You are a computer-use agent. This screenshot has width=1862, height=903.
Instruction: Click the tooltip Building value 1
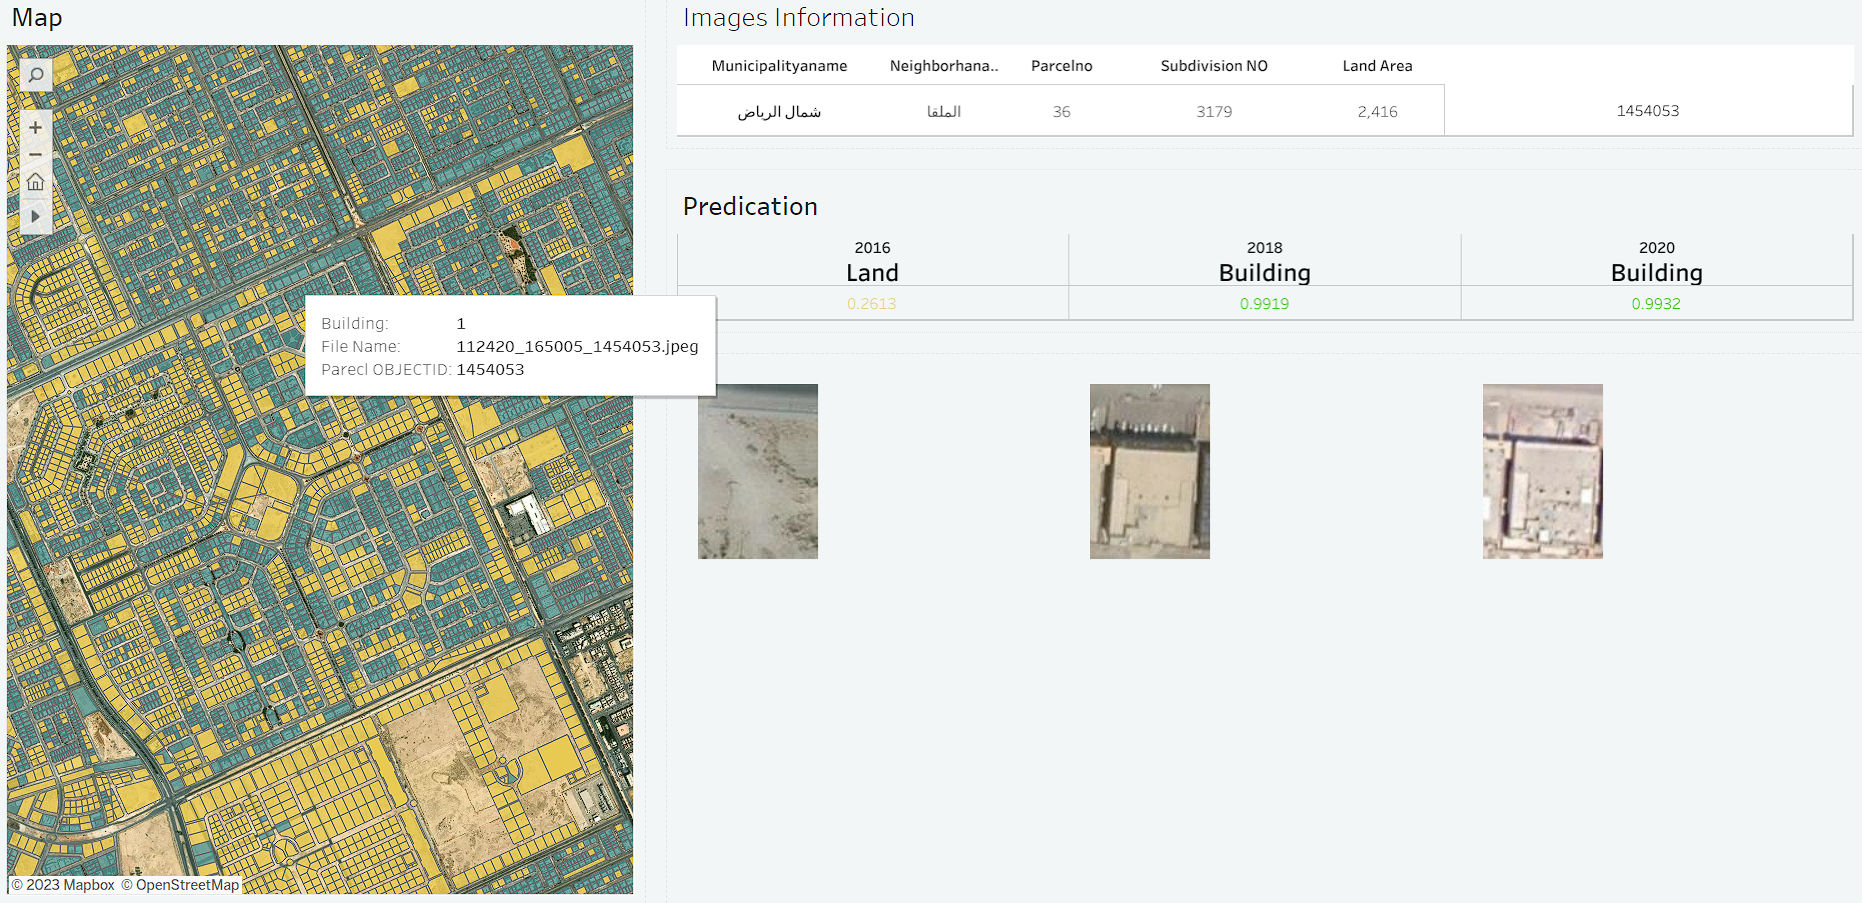pyautogui.click(x=461, y=324)
